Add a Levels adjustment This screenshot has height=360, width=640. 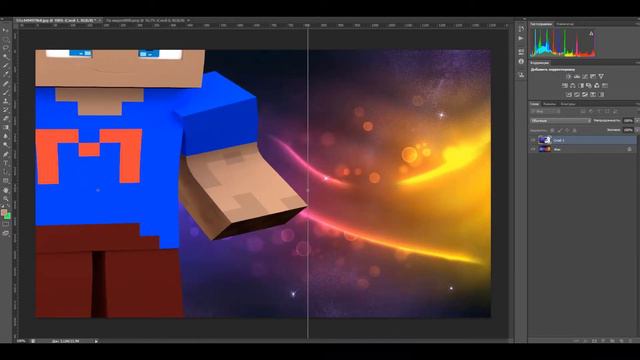point(577,76)
